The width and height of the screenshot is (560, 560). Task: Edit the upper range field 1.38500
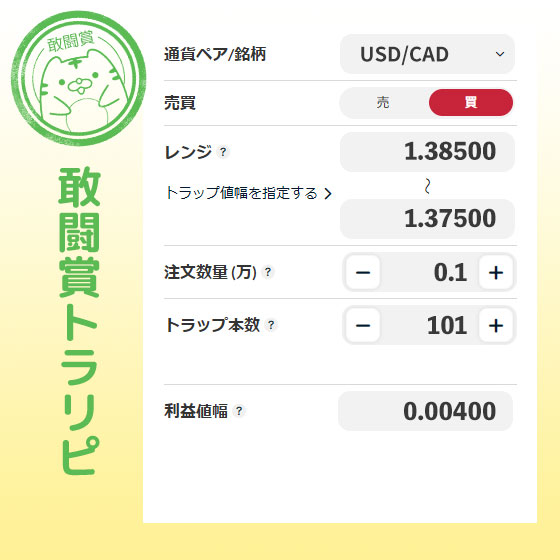point(427,151)
